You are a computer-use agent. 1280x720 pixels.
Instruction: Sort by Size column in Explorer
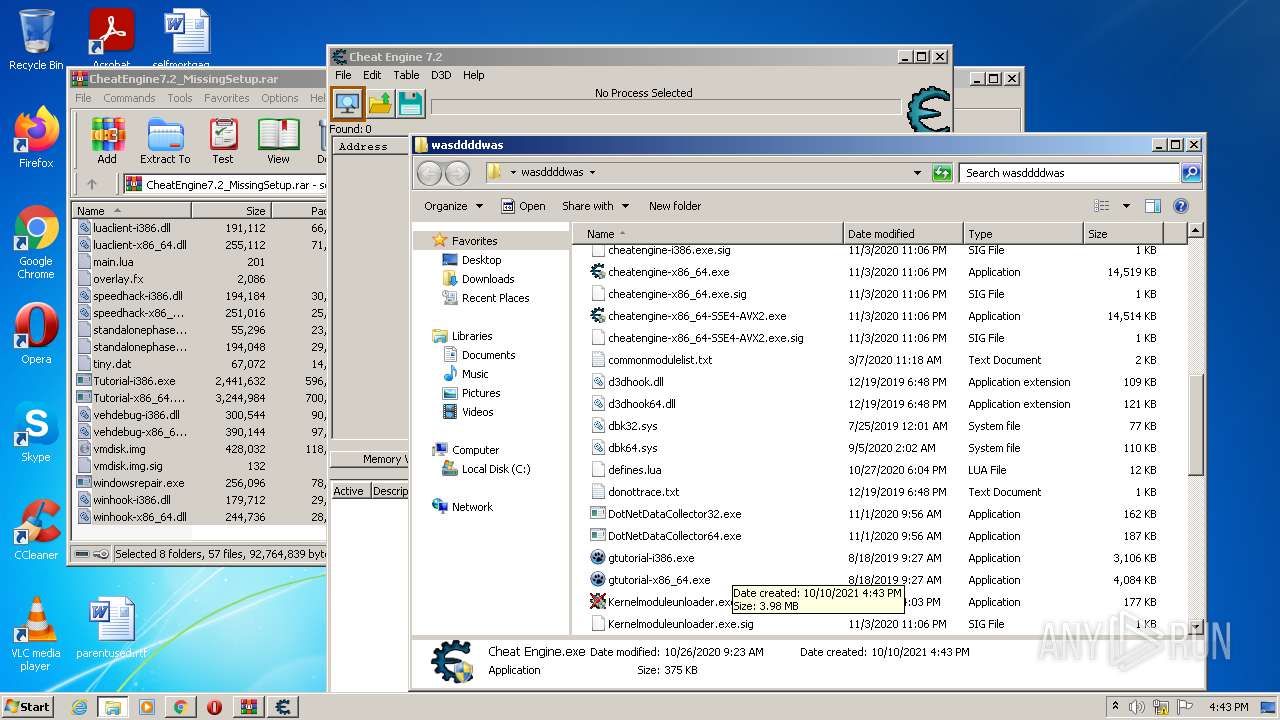coord(1123,234)
